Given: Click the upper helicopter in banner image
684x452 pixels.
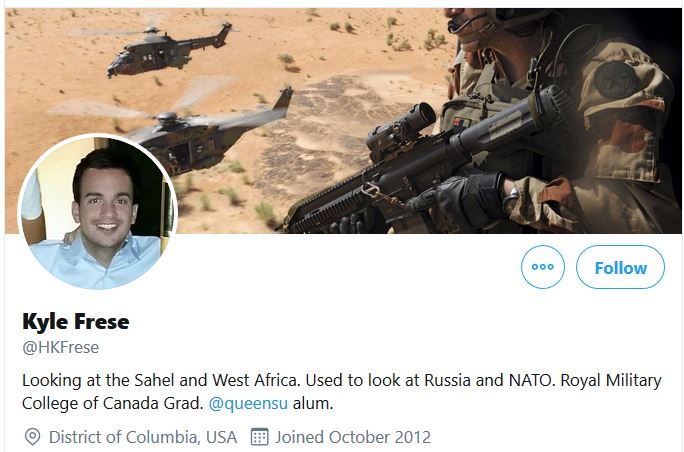Looking at the screenshot, I should (x=170, y=49).
